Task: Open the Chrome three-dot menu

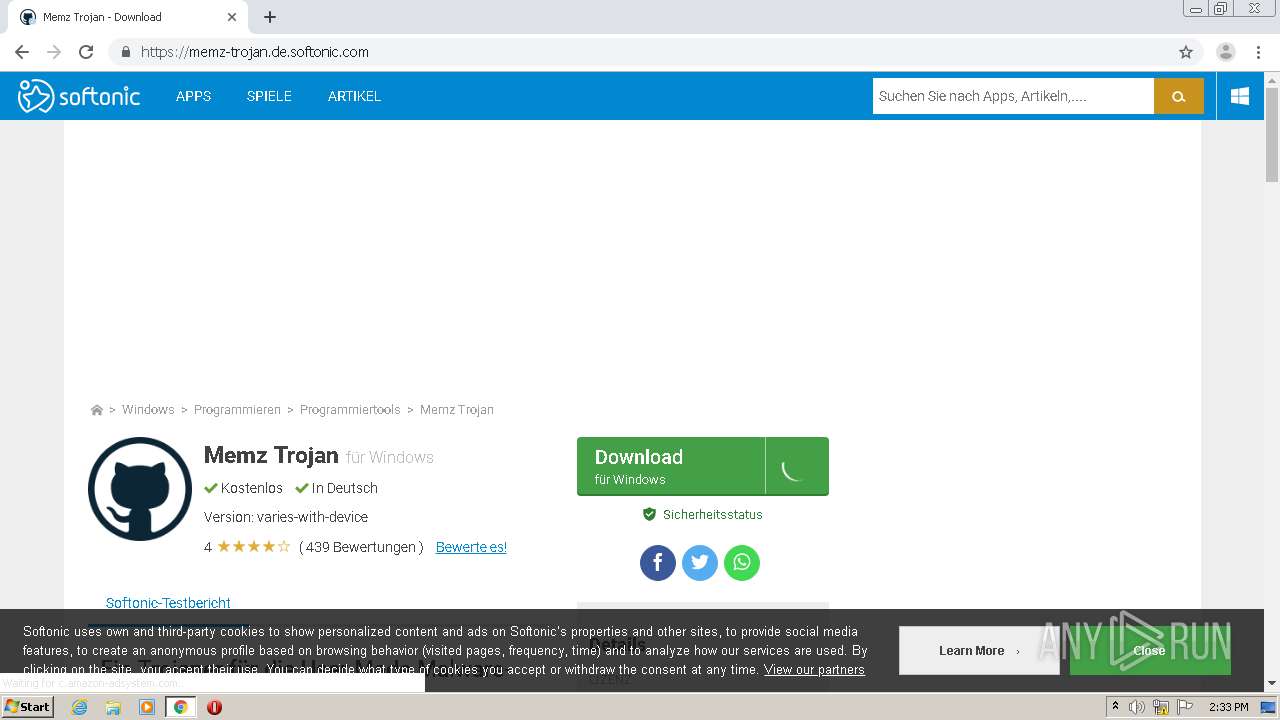Action: [1258, 52]
